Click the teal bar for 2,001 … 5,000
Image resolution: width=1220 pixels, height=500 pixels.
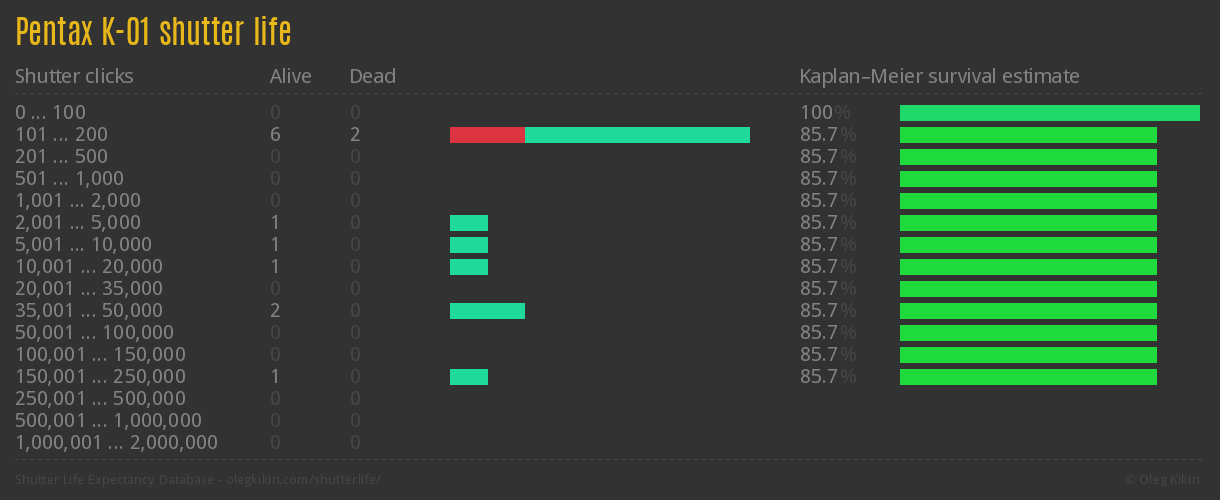[x=468, y=223]
